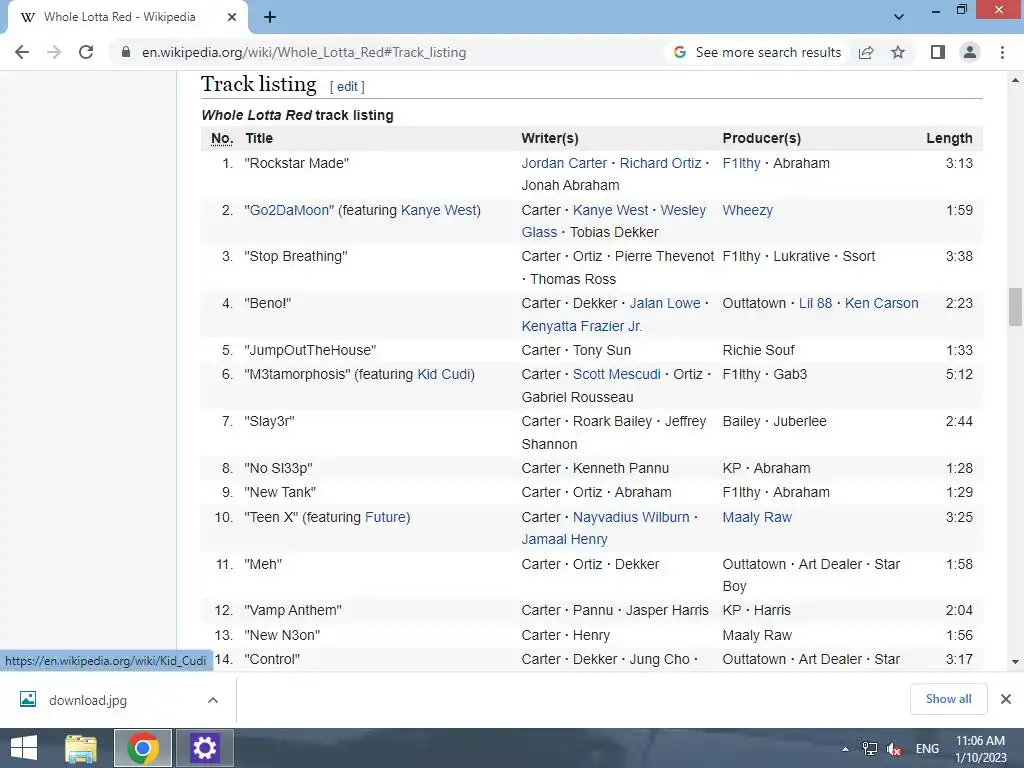Screen dimensions: 1024x768
Task: Share this page using share icon
Action: (866, 52)
